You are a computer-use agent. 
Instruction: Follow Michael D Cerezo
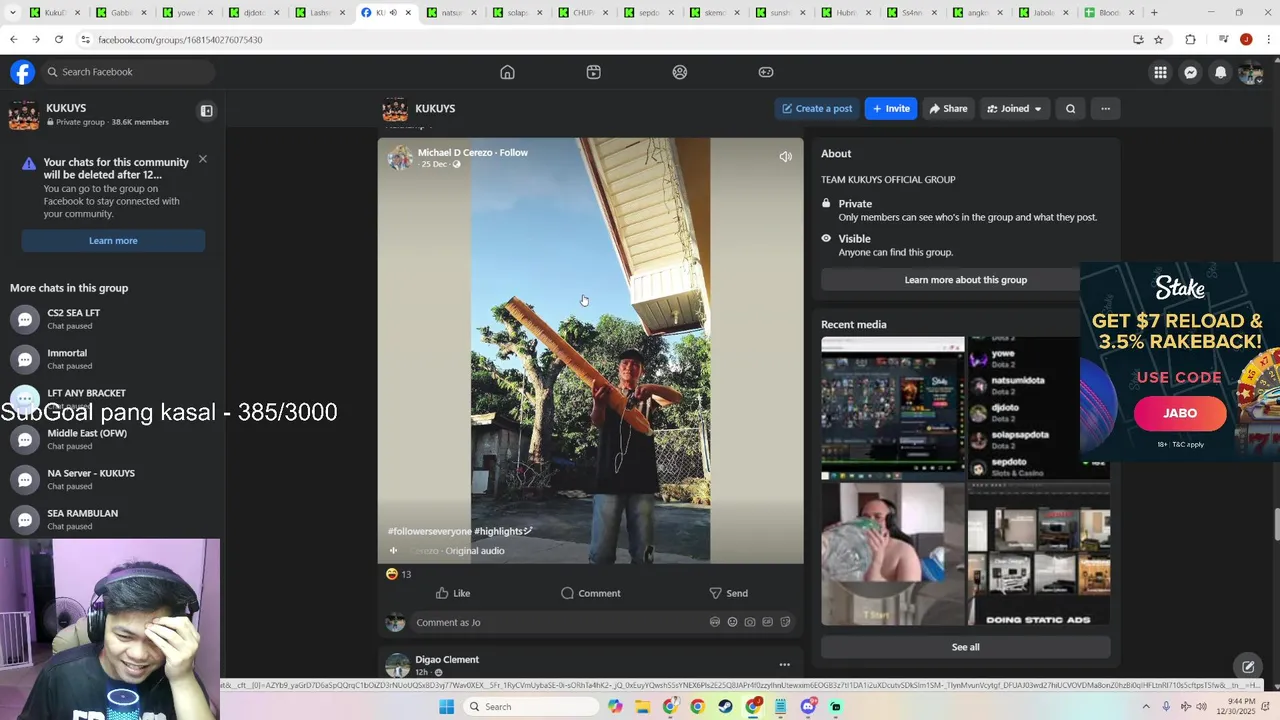pyautogui.click(x=513, y=153)
